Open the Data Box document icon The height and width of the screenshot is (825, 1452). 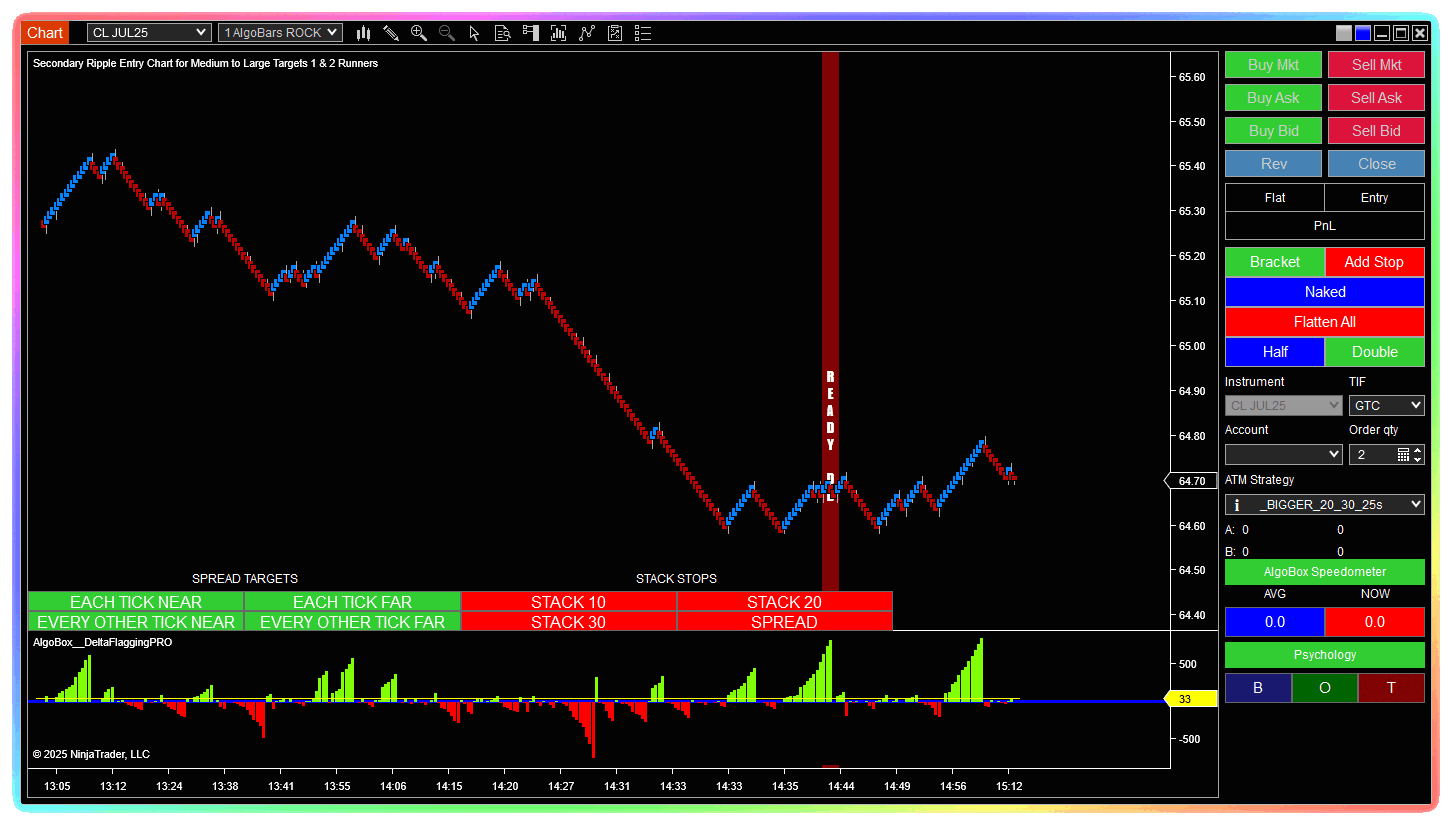[502, 33]
